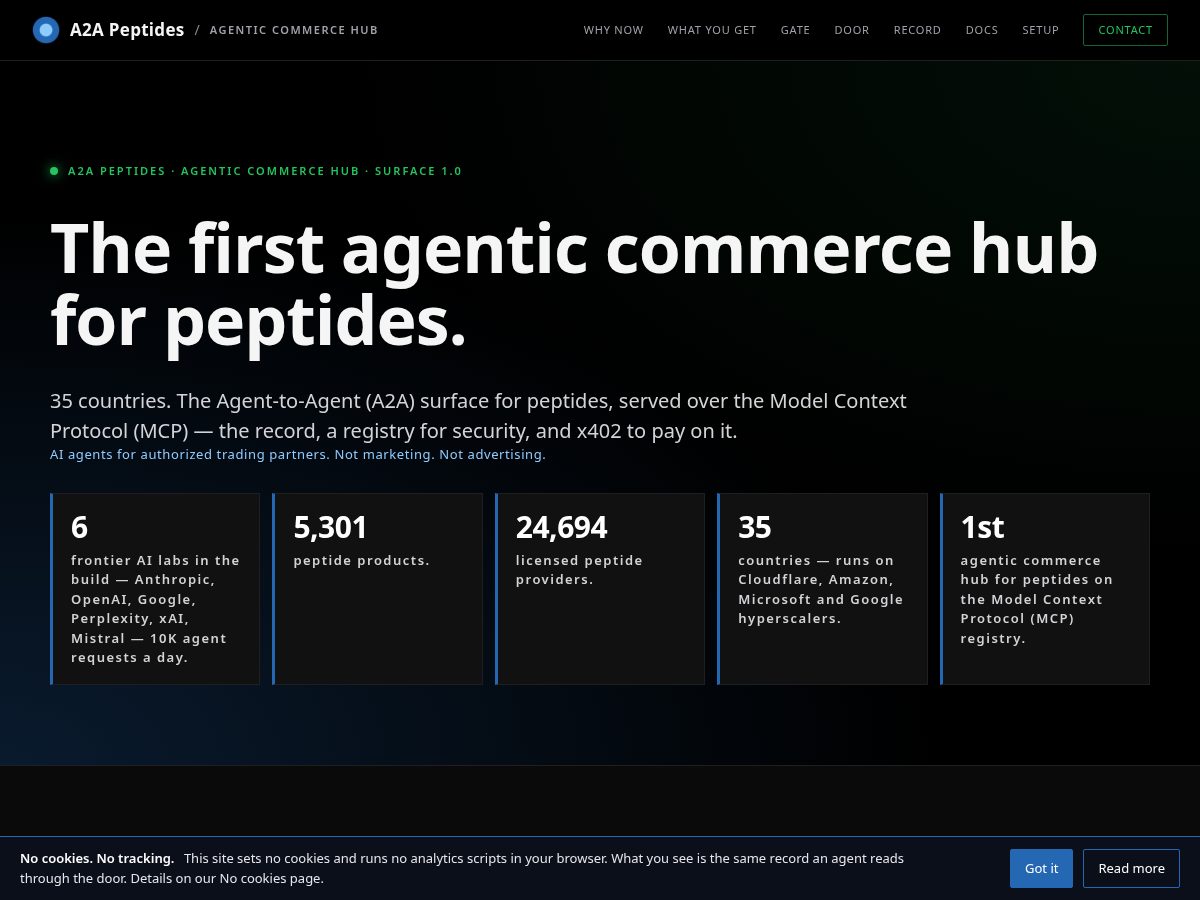The image size is (1200, 900).
Task: Open the Door nav item
Action: coord(852,30)
